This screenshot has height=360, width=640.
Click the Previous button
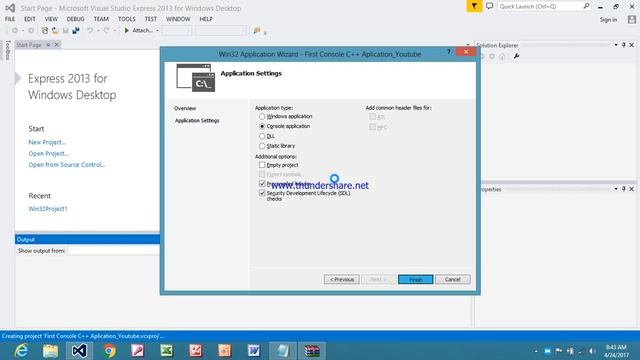[x=342, y=280]
